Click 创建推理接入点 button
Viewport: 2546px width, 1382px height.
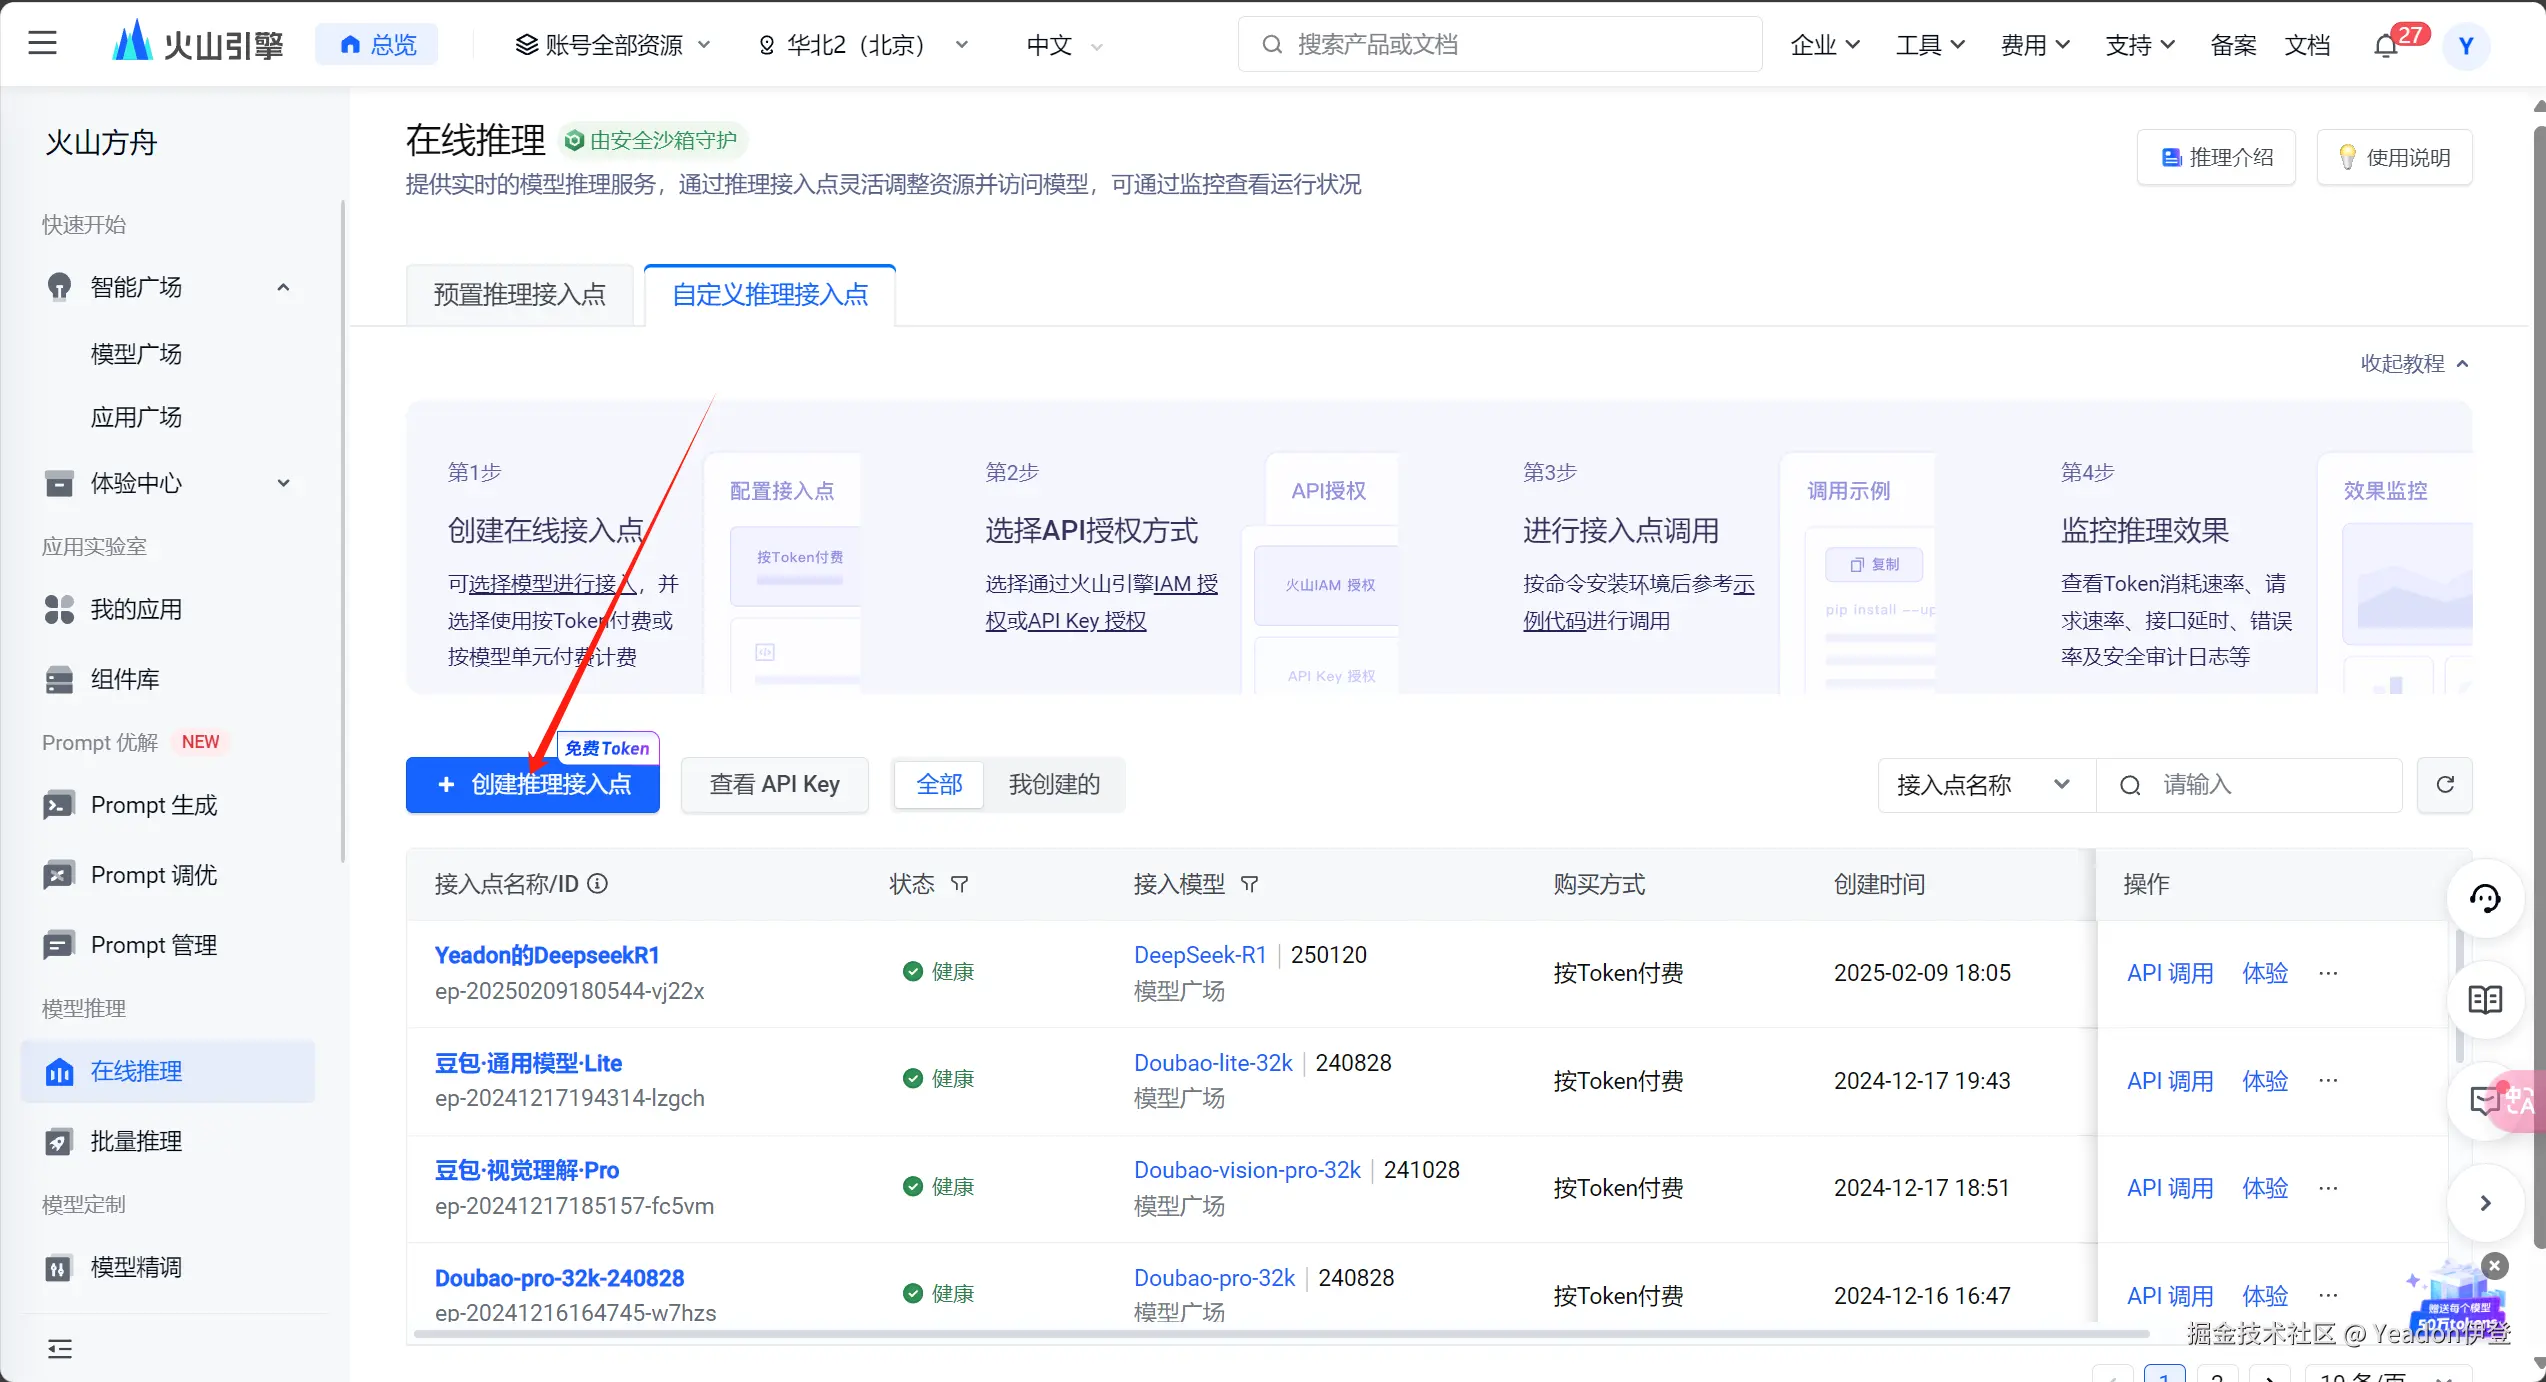click(533, 785)
